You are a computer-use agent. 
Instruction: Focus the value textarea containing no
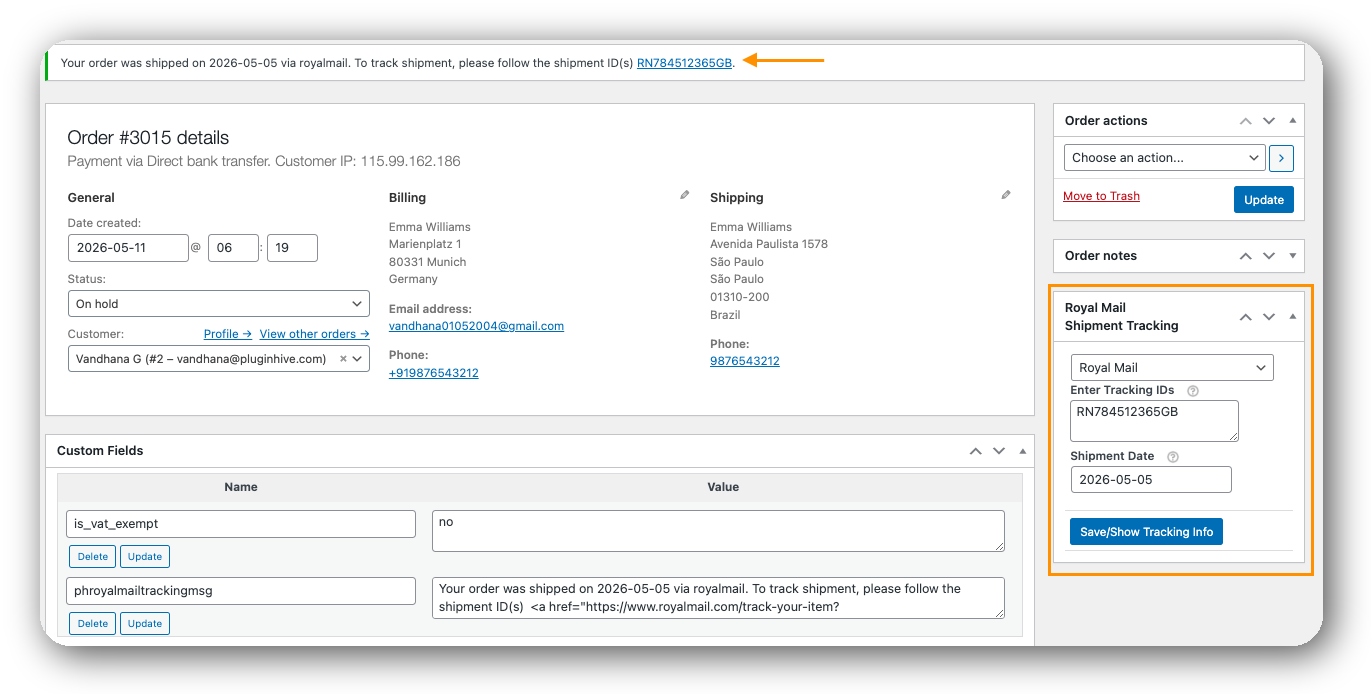point(718,531)
